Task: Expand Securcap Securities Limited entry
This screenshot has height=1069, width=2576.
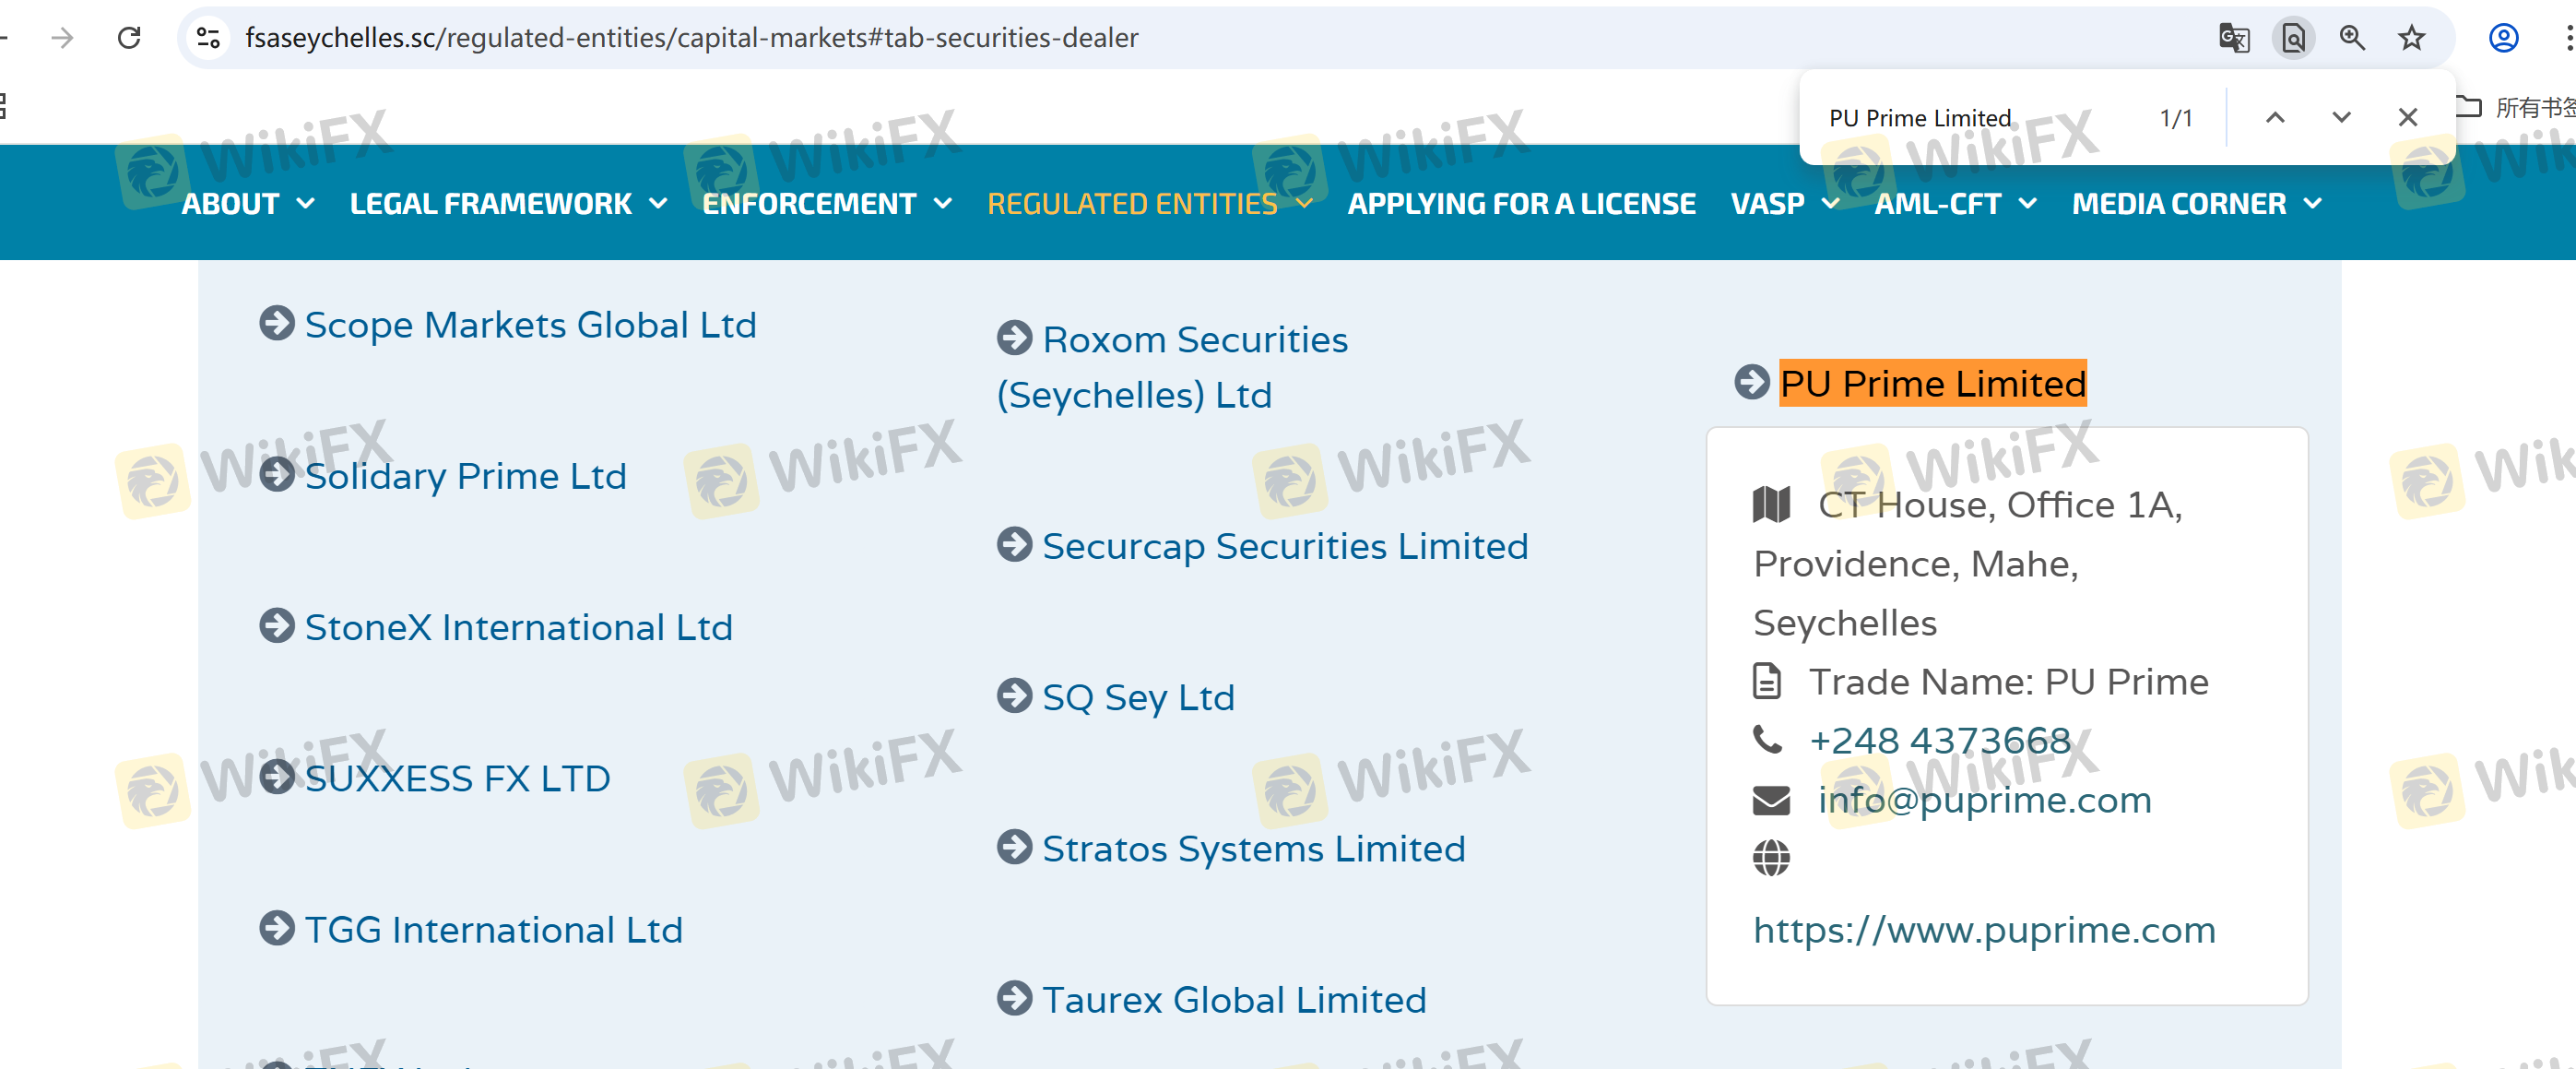Action: click(x=1285, y=546)
